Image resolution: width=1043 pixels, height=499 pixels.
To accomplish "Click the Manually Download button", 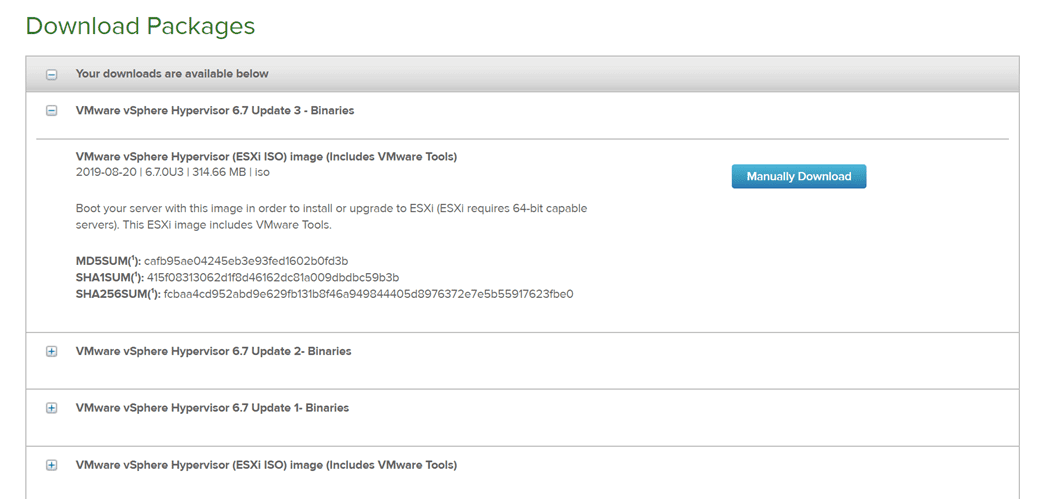I will 799,176.
